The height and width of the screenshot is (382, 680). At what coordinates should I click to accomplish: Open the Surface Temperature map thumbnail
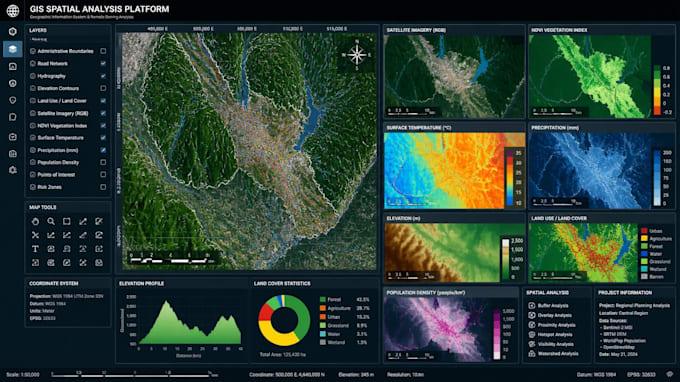click(454, 170)
